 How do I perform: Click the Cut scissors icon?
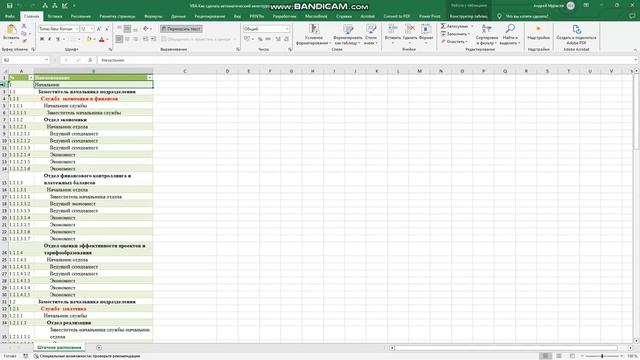point(24,26)
